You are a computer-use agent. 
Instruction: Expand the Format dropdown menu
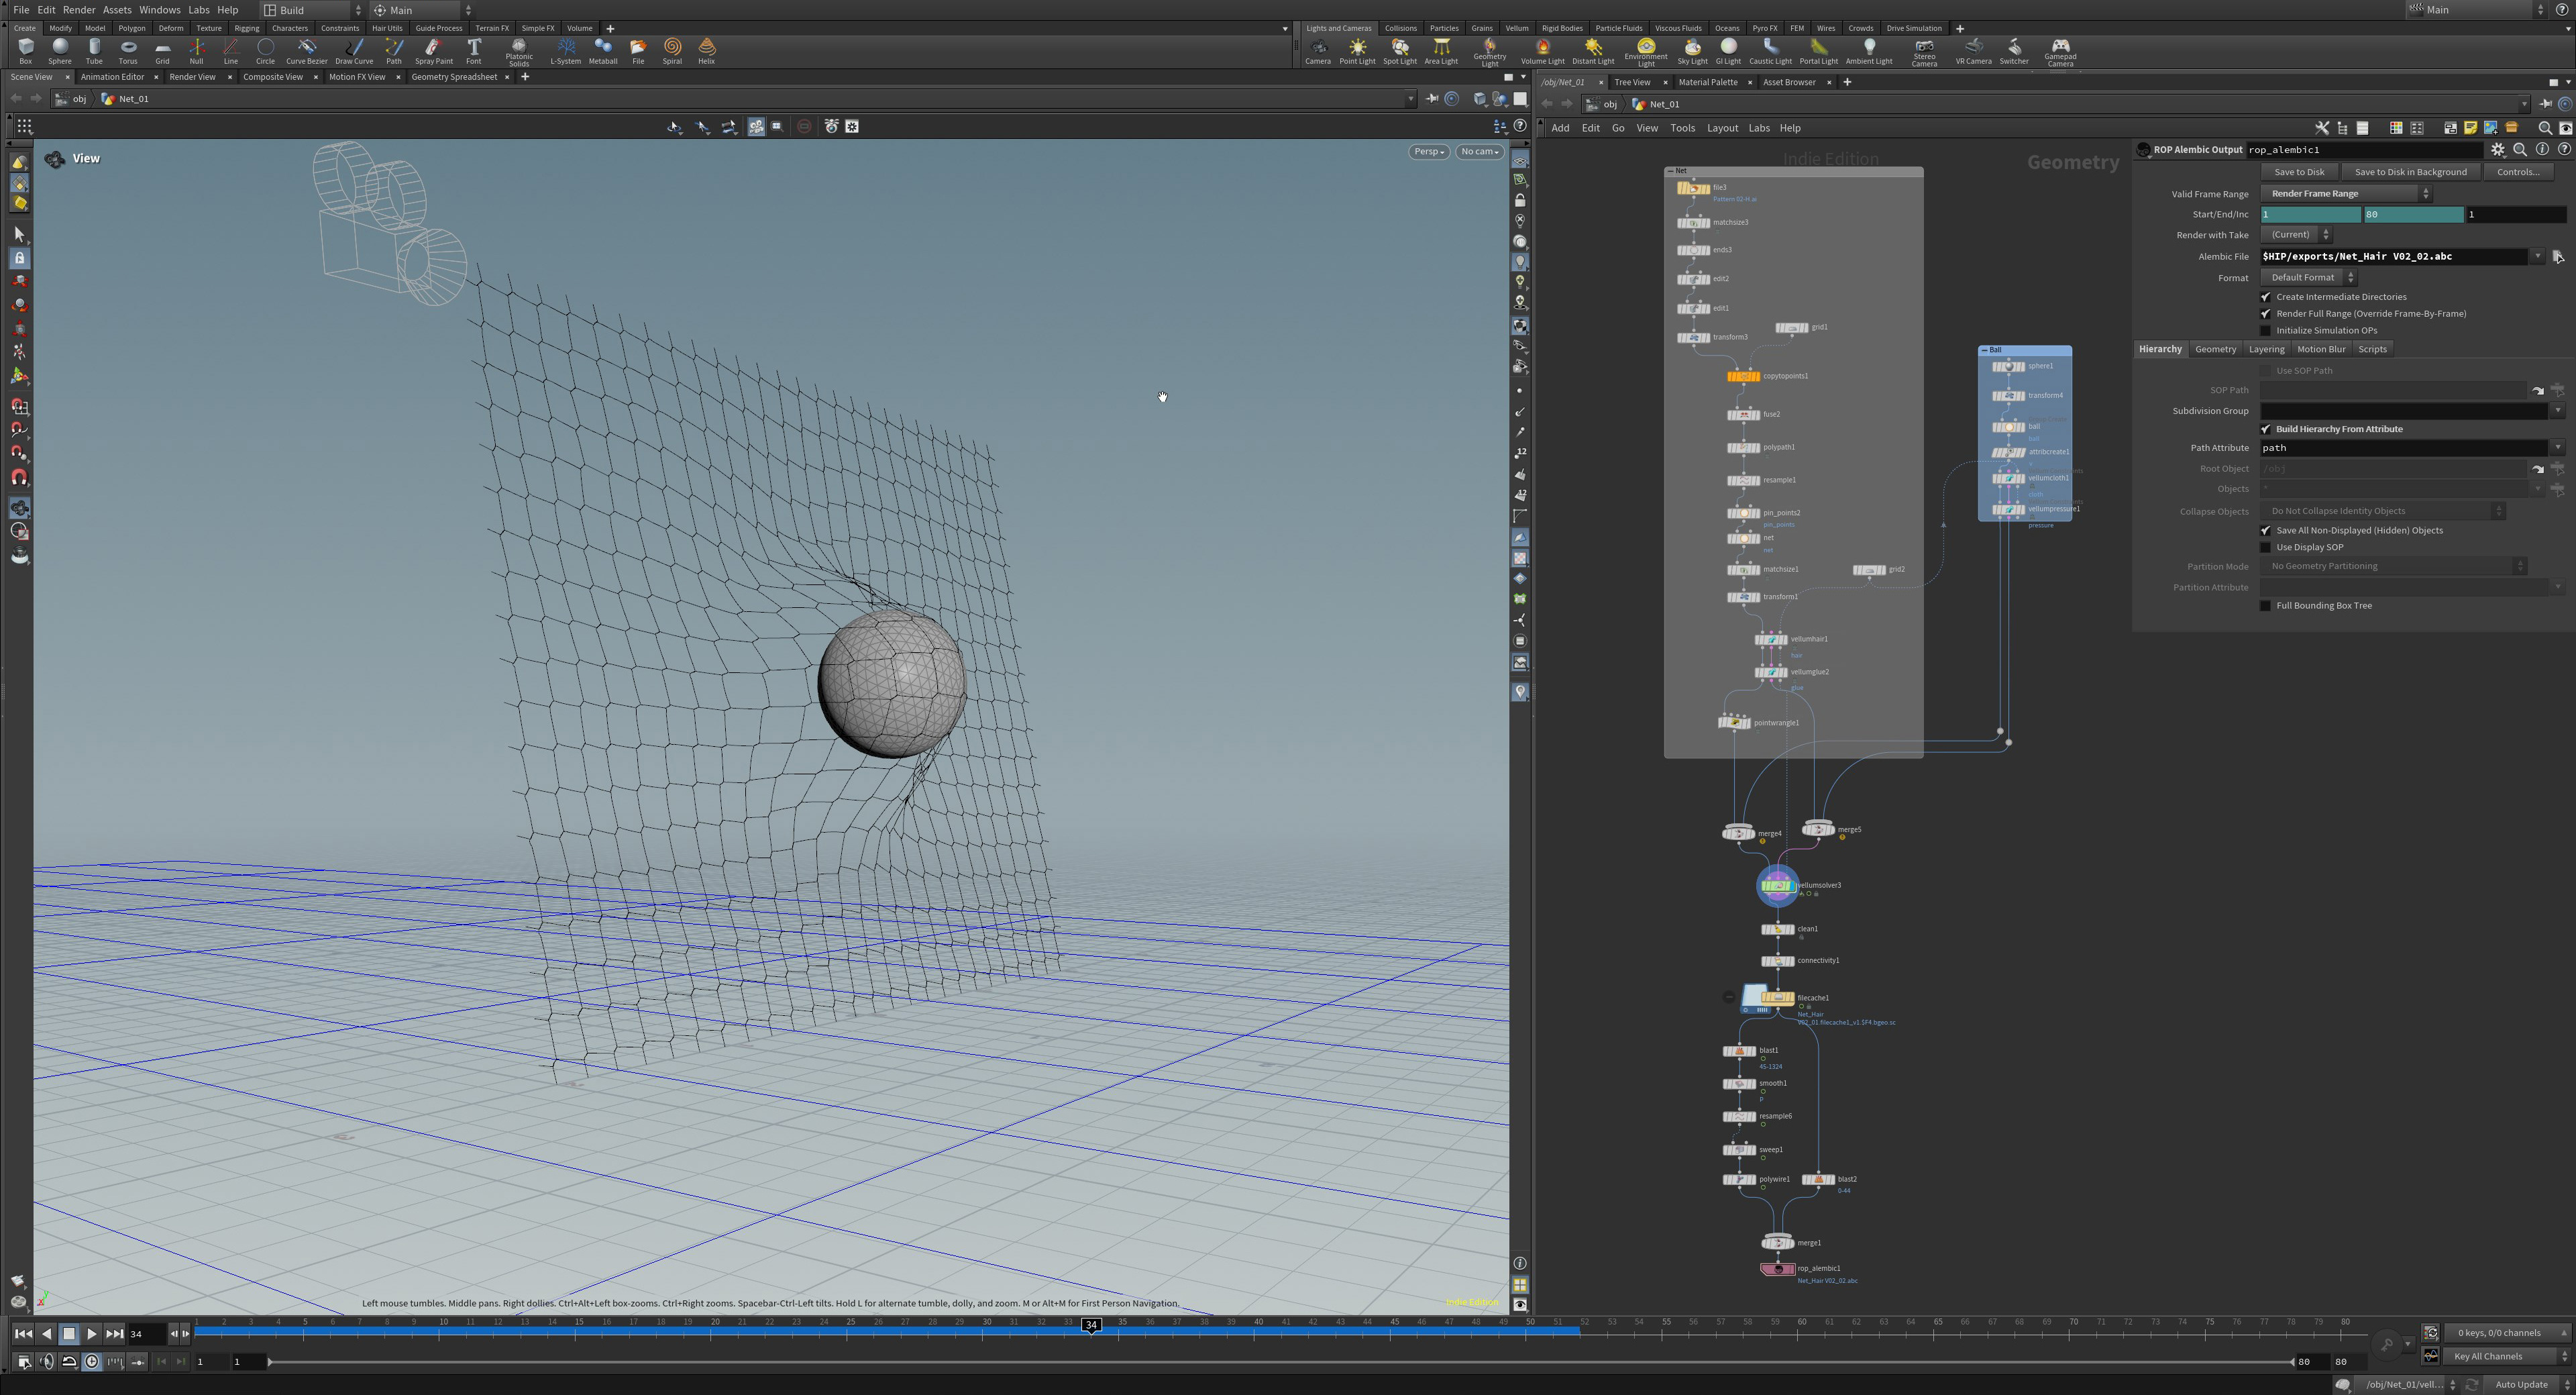[x=2309, y=278]
